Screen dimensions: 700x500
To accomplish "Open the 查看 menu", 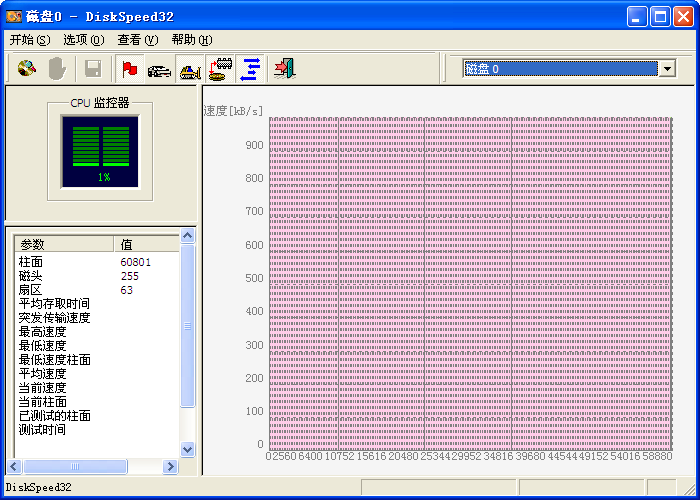I will tap(137, 40).
